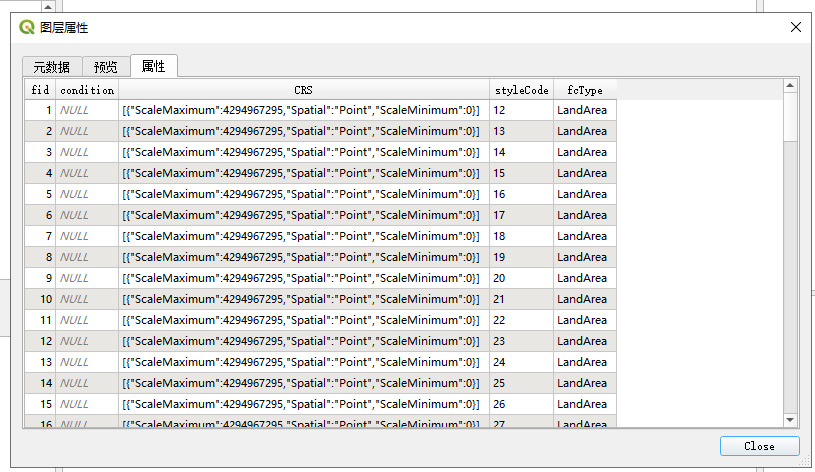This screenshot has height=472, width=815.
Task: Click the LandArea cell in row 11
Action: (585, 320)
